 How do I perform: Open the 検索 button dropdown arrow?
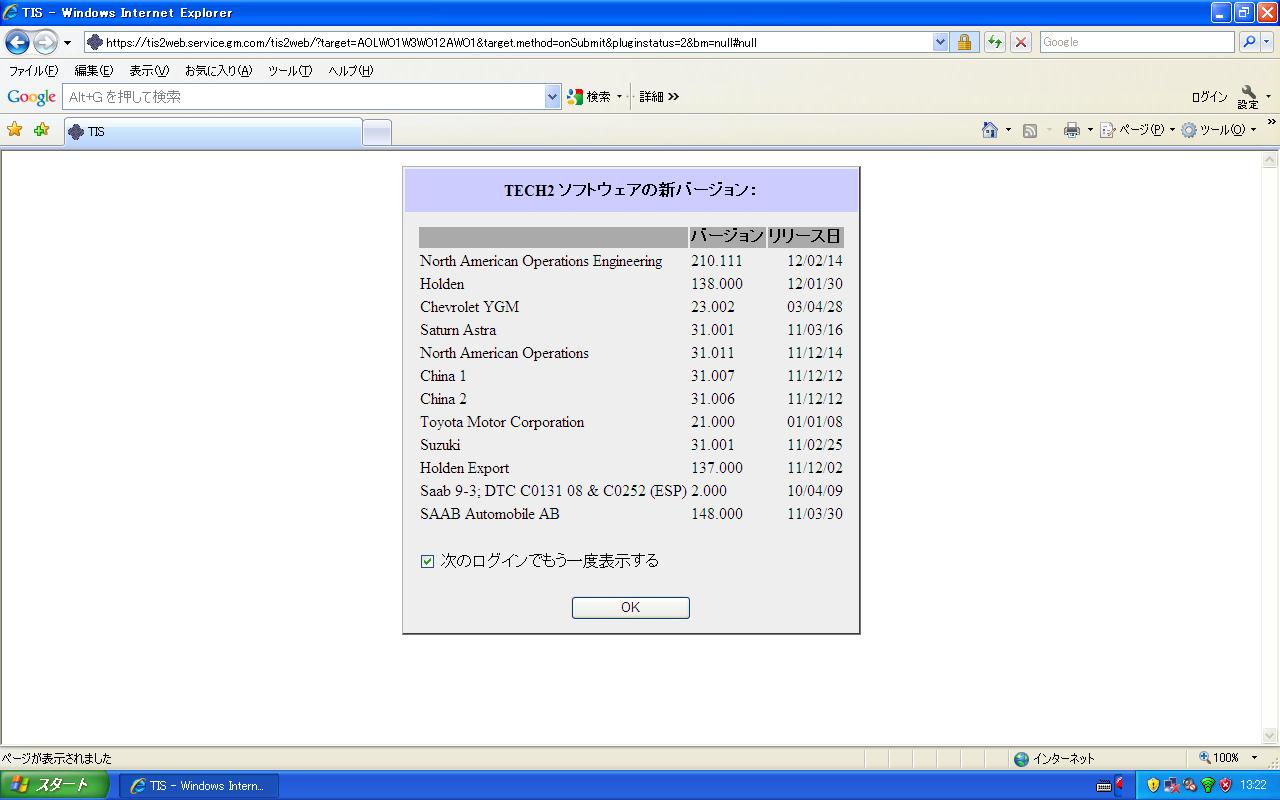pyautogui.click(x=619, y=97)
